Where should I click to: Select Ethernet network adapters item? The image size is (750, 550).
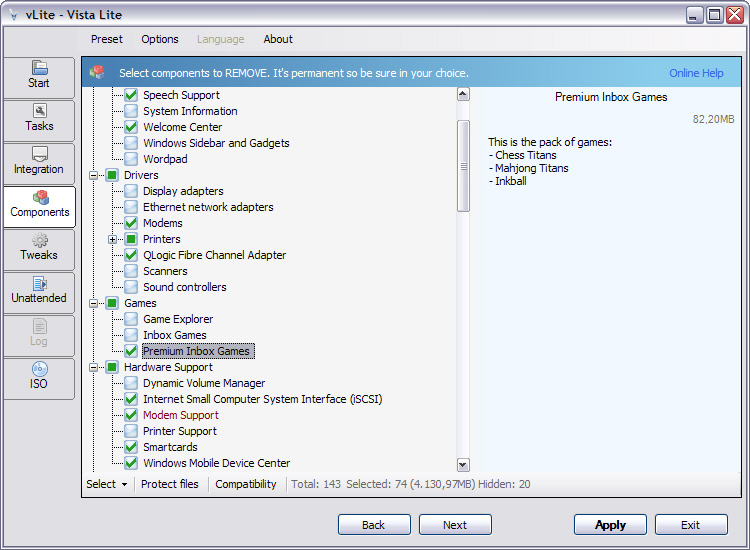(208, 207)
